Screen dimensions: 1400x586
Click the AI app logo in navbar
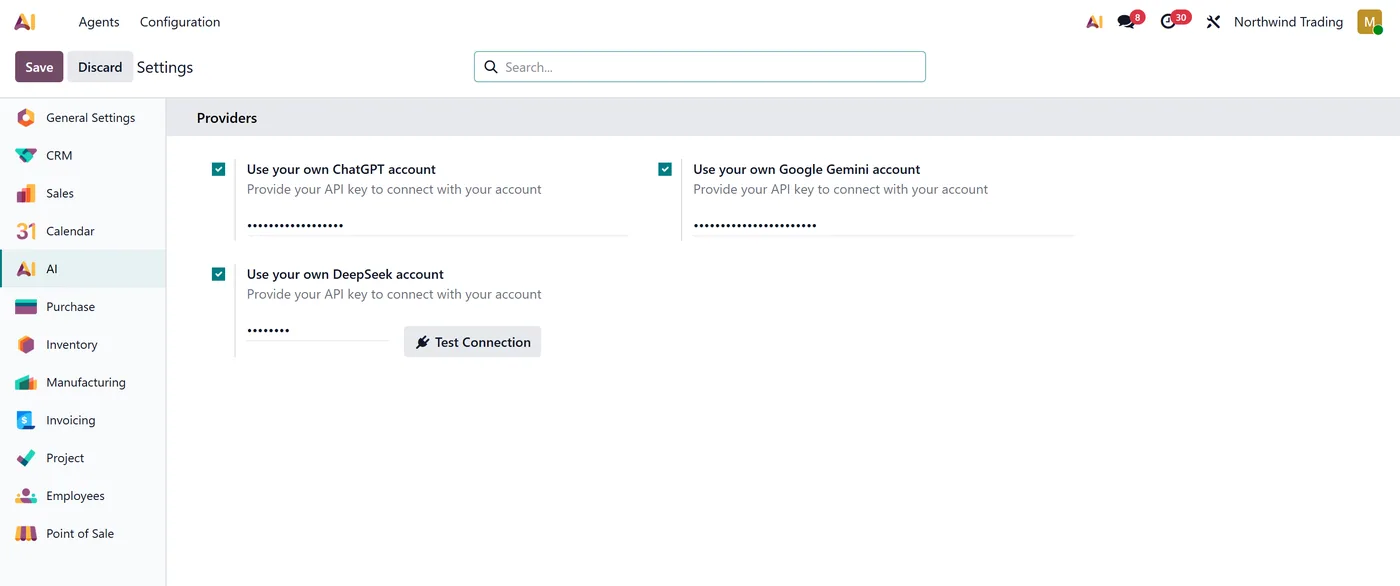(x=25, y=22)
